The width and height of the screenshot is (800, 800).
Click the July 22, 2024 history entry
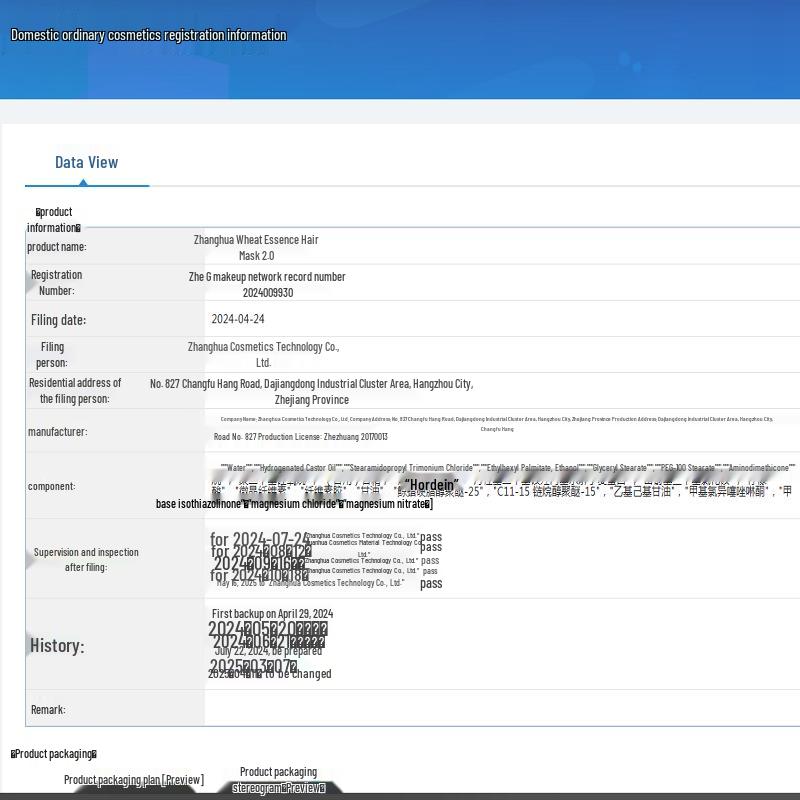point(268,650)
